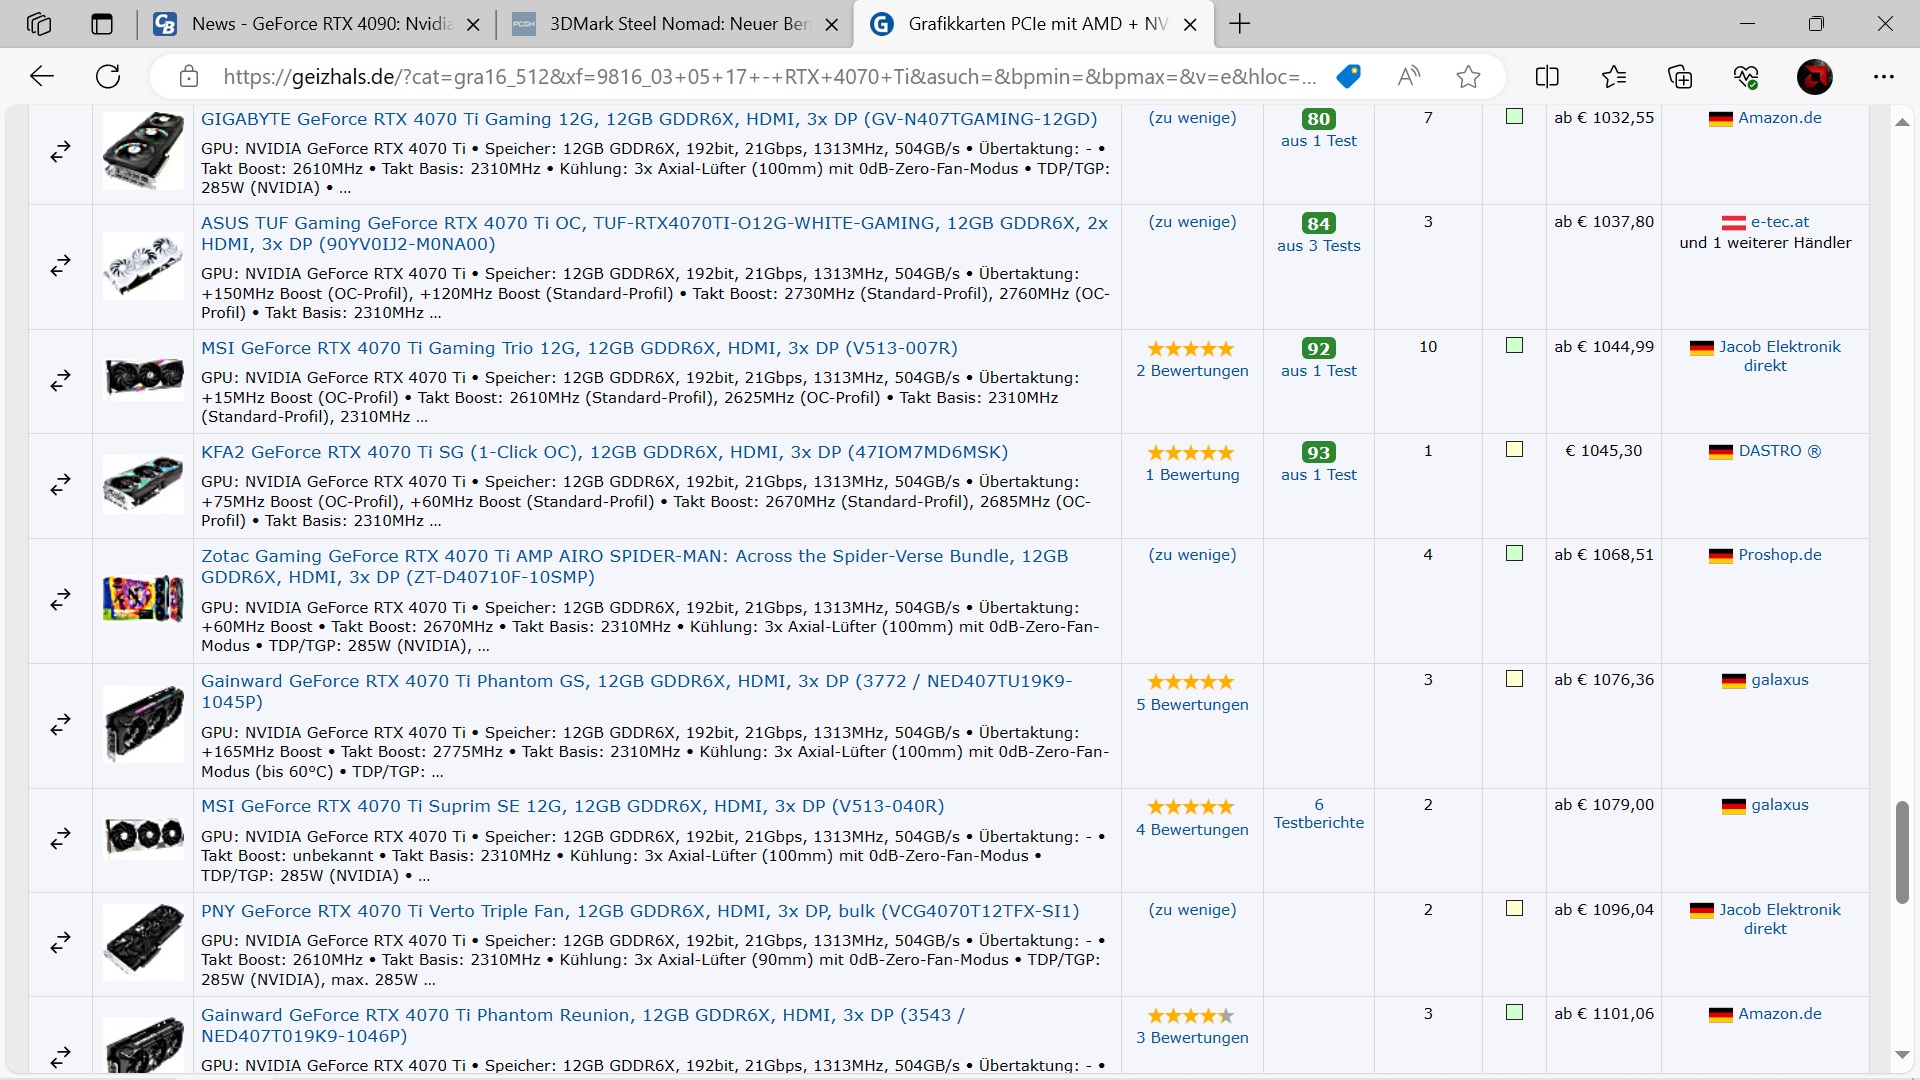Tick the checkbox in the MSI Gaming Trio row
Viewport: 1920px width, 1080px height.
[x=1515, y=346]
